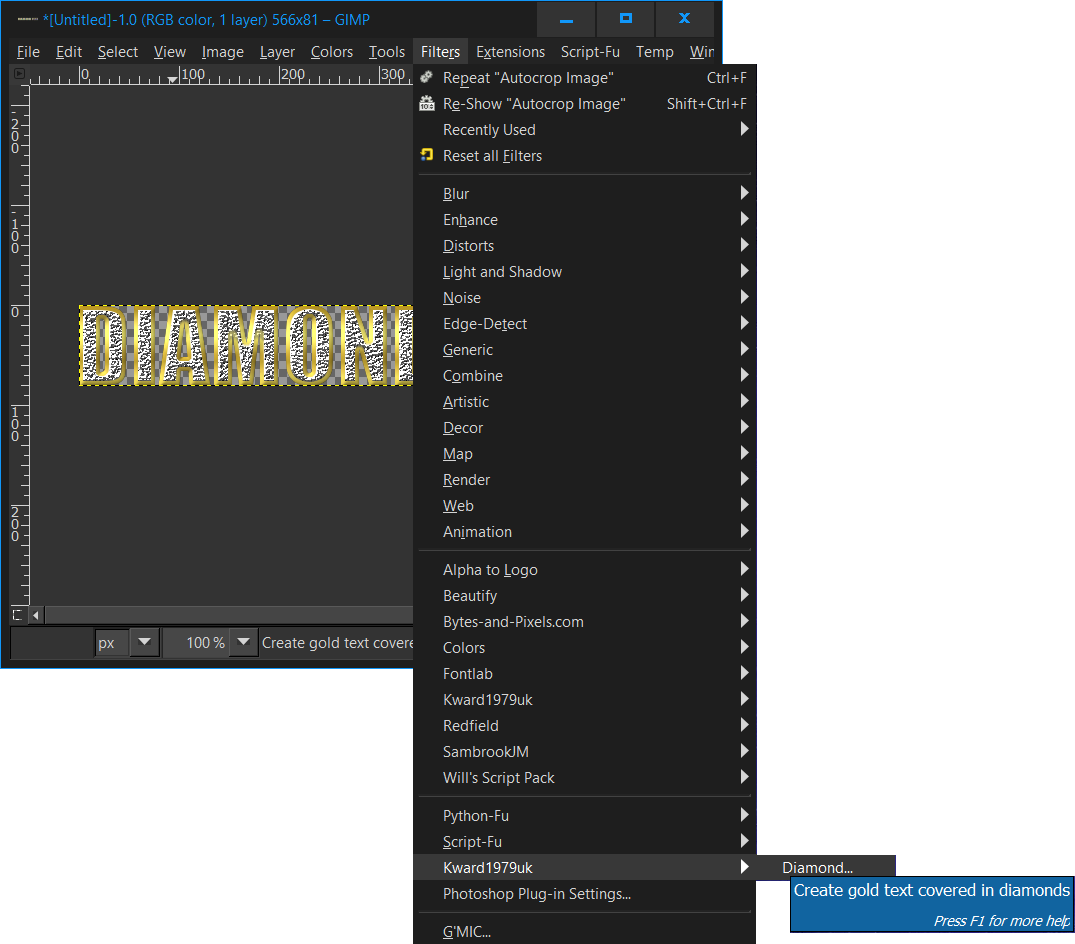
Task: Open the px unit dropdown arrow
Action: click(x=144, y=642)
